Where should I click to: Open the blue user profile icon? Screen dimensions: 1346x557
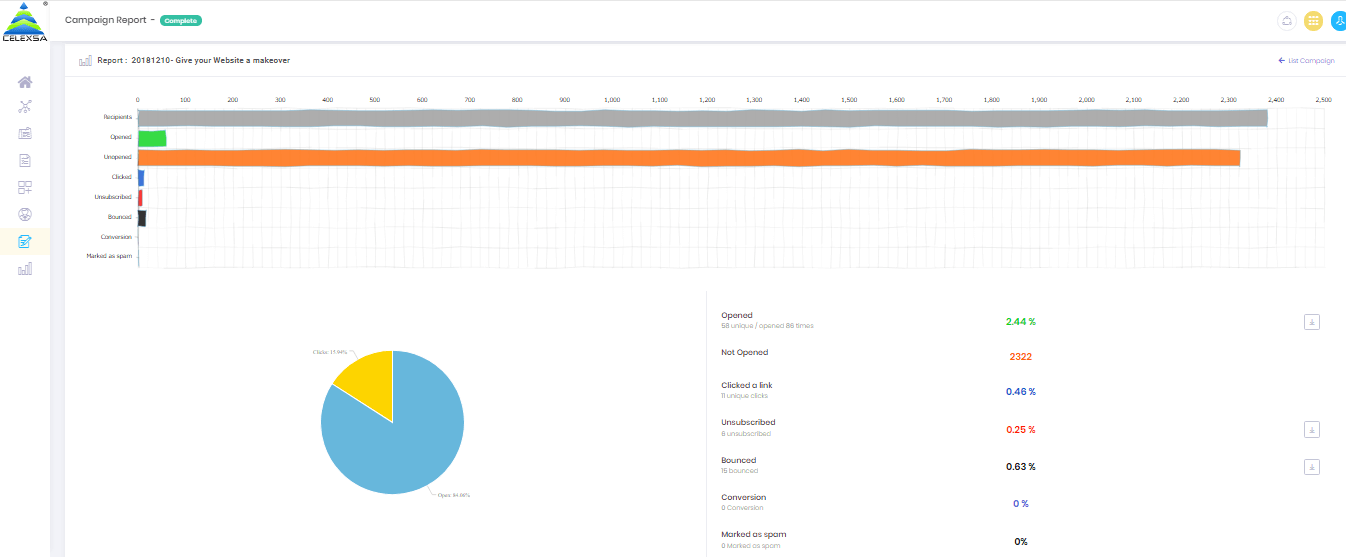point(1337,20)
